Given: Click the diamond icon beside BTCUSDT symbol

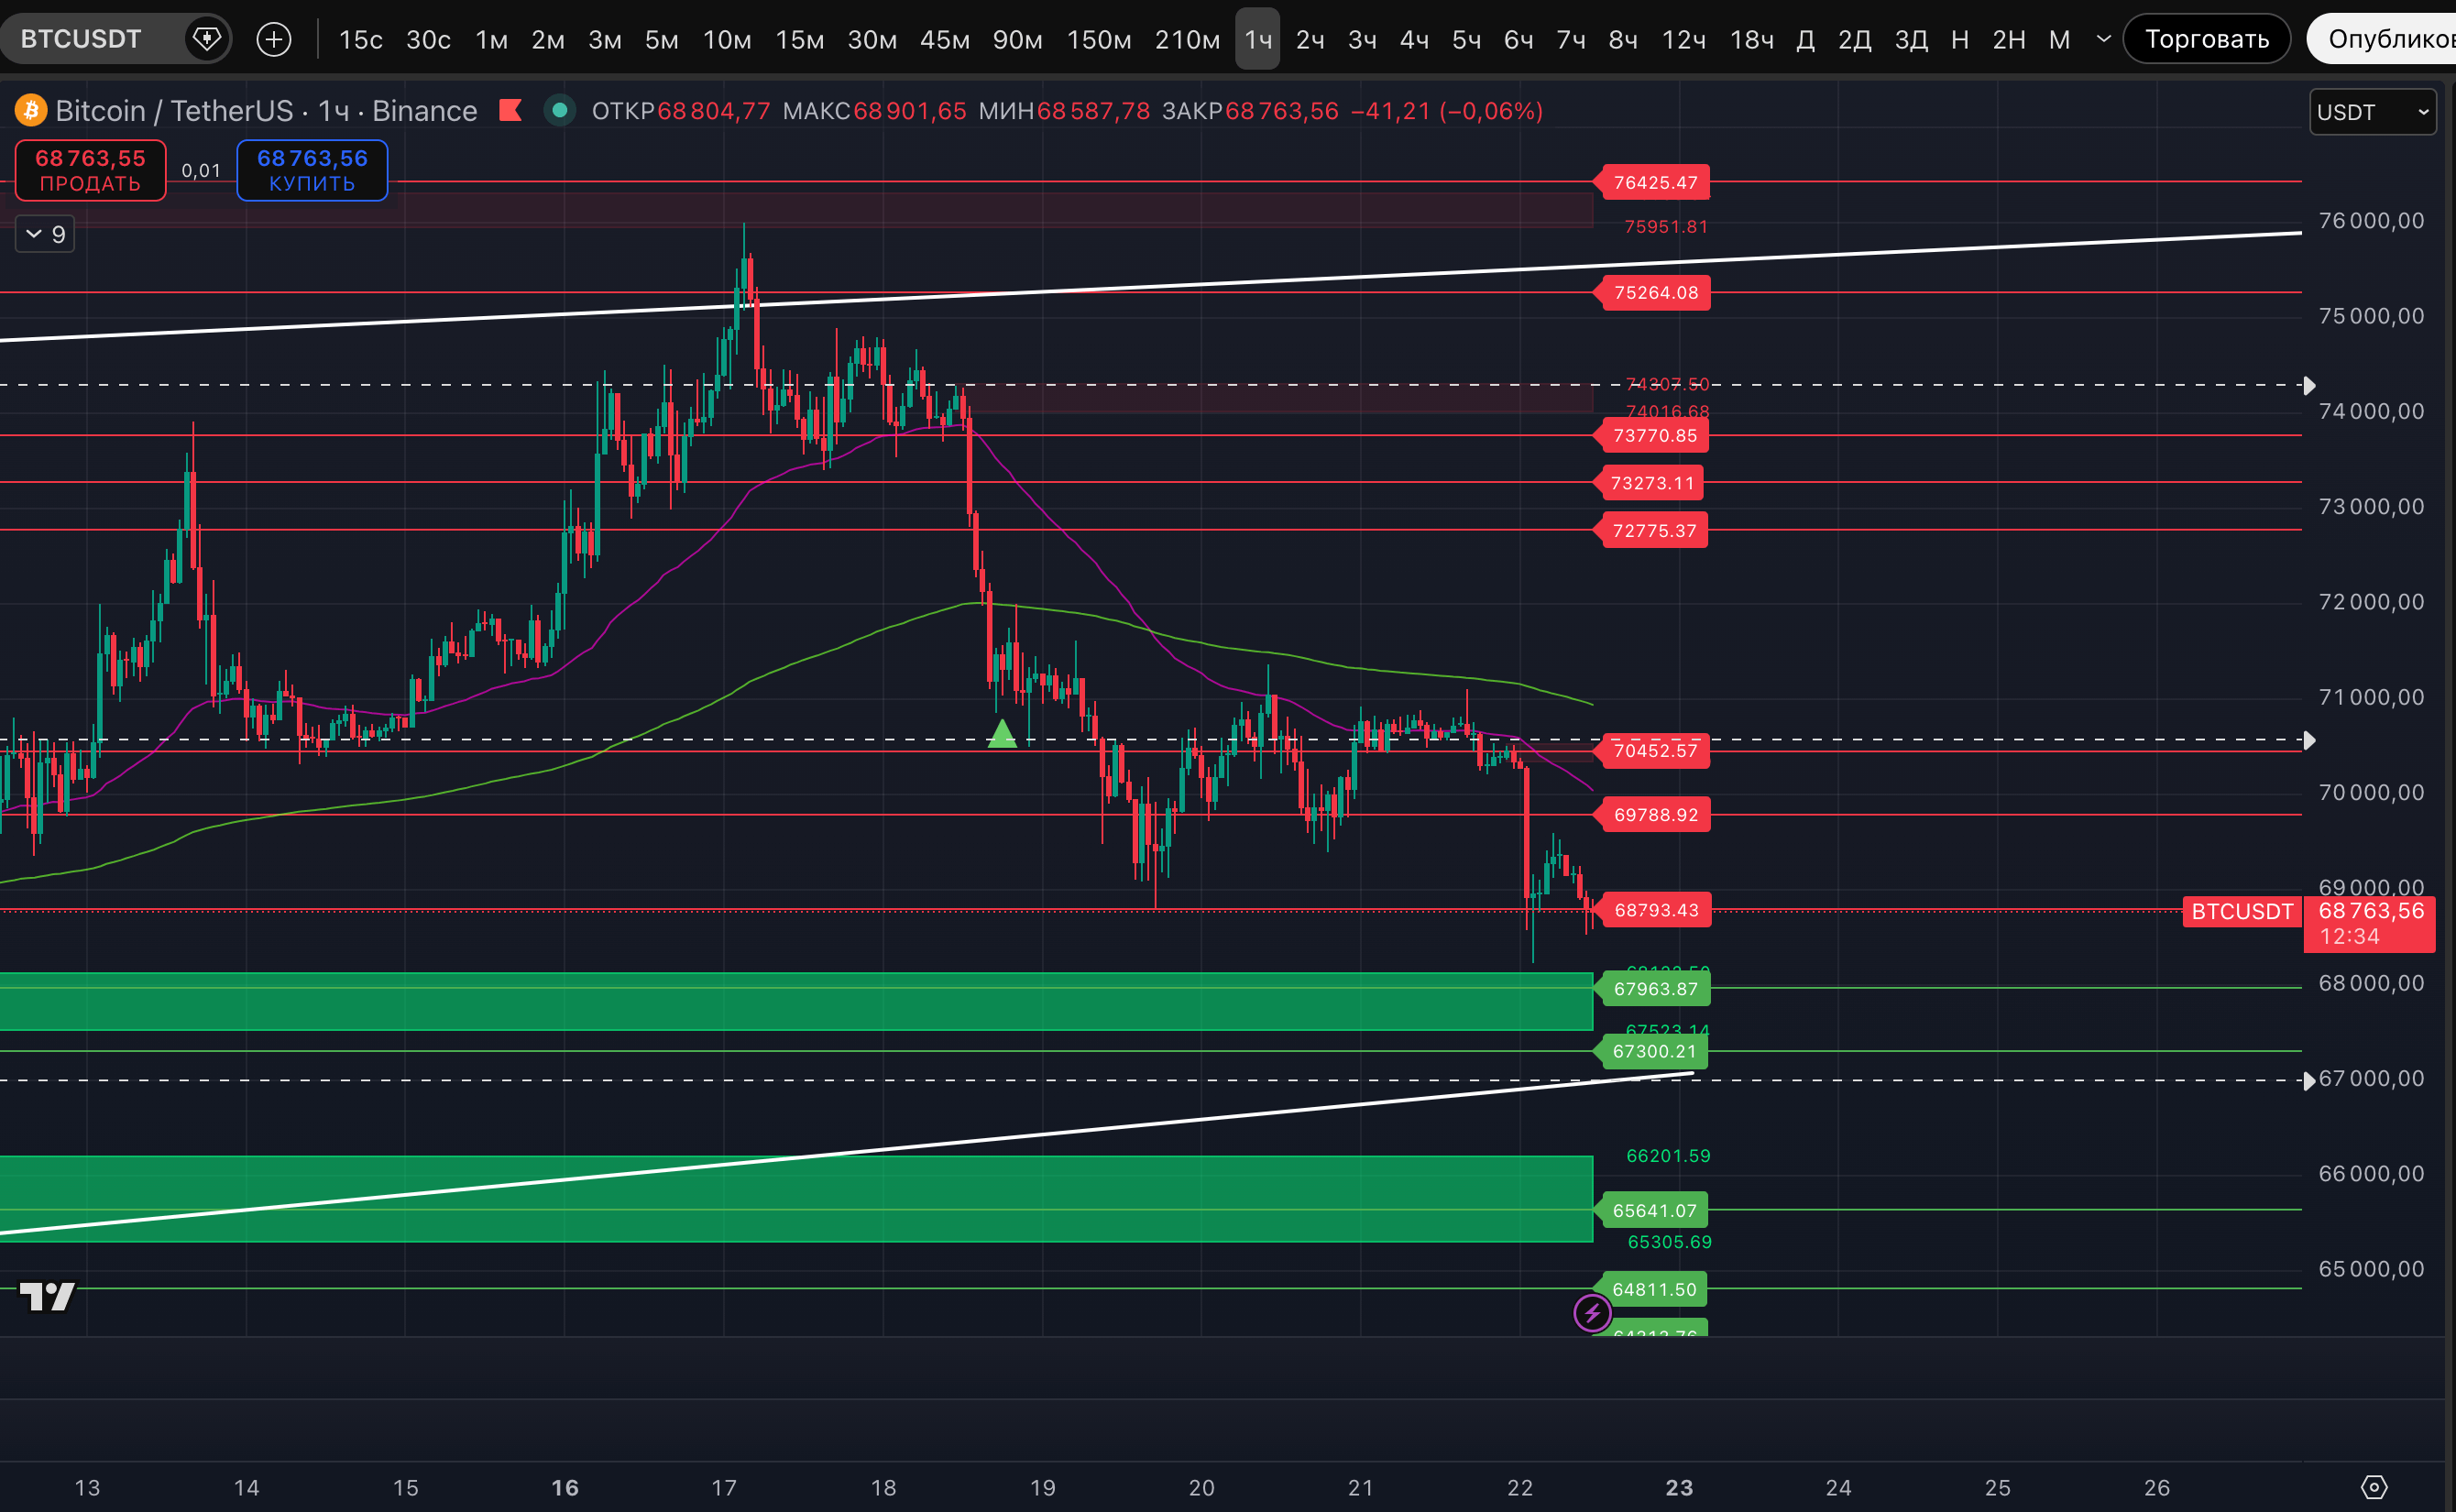Looking at the screenshot, I should (207, 39).
